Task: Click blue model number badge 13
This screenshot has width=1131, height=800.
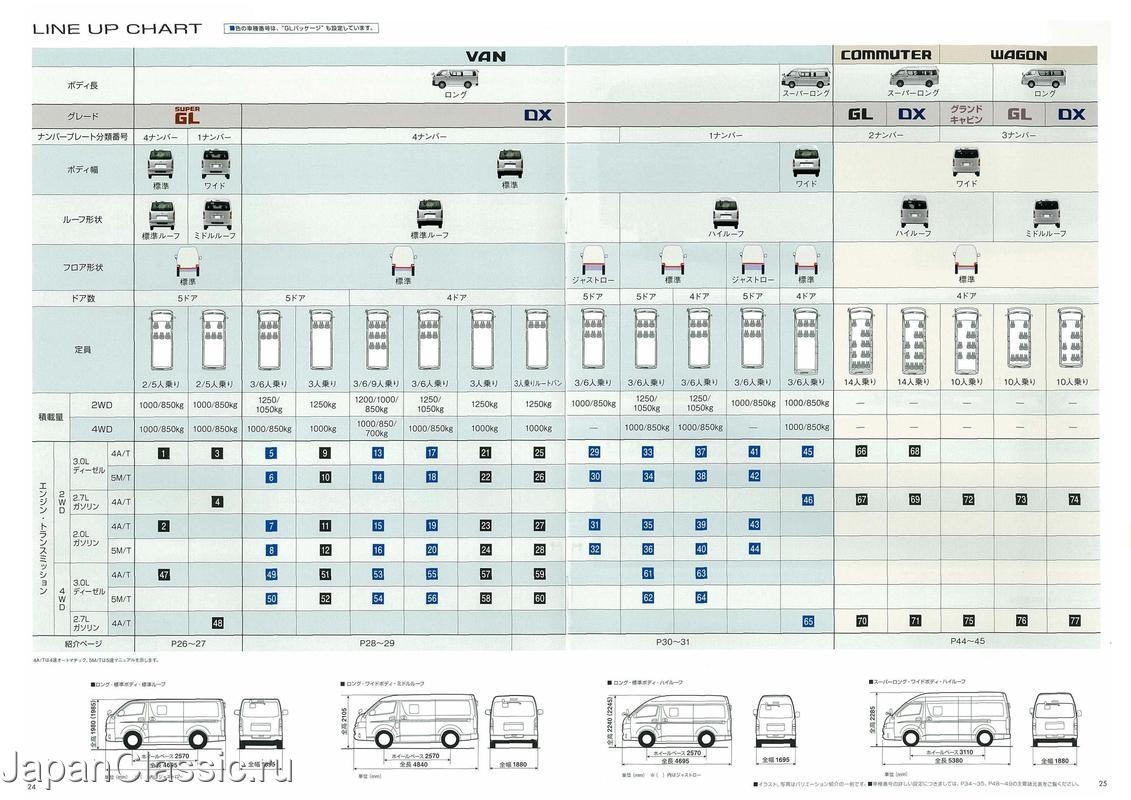Action: pyautogui.click(x=377, y=453)
